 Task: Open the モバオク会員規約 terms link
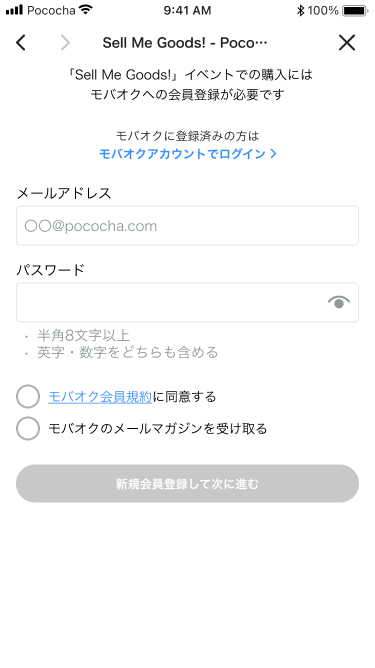(100, 397)
